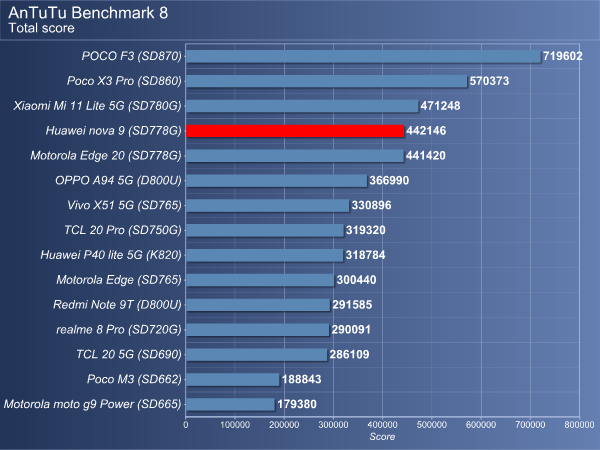Viewport: 600px width, 450px height.
Task: Click the score value 319320
Action: pos(366,230)
